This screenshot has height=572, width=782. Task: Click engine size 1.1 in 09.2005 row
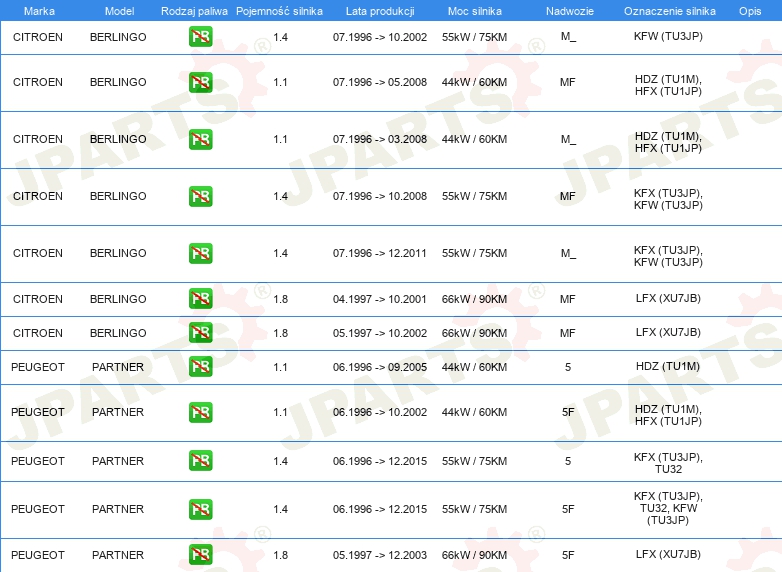(280, 367)
